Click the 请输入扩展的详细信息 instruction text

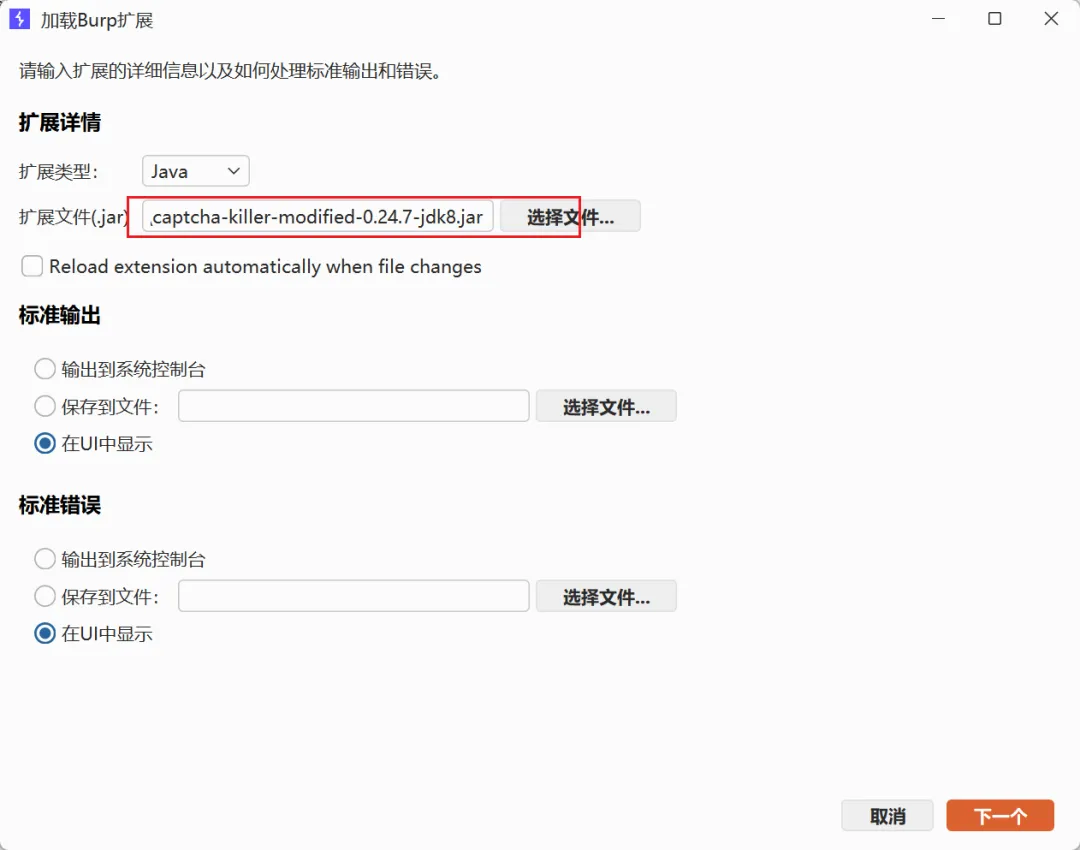230,71
